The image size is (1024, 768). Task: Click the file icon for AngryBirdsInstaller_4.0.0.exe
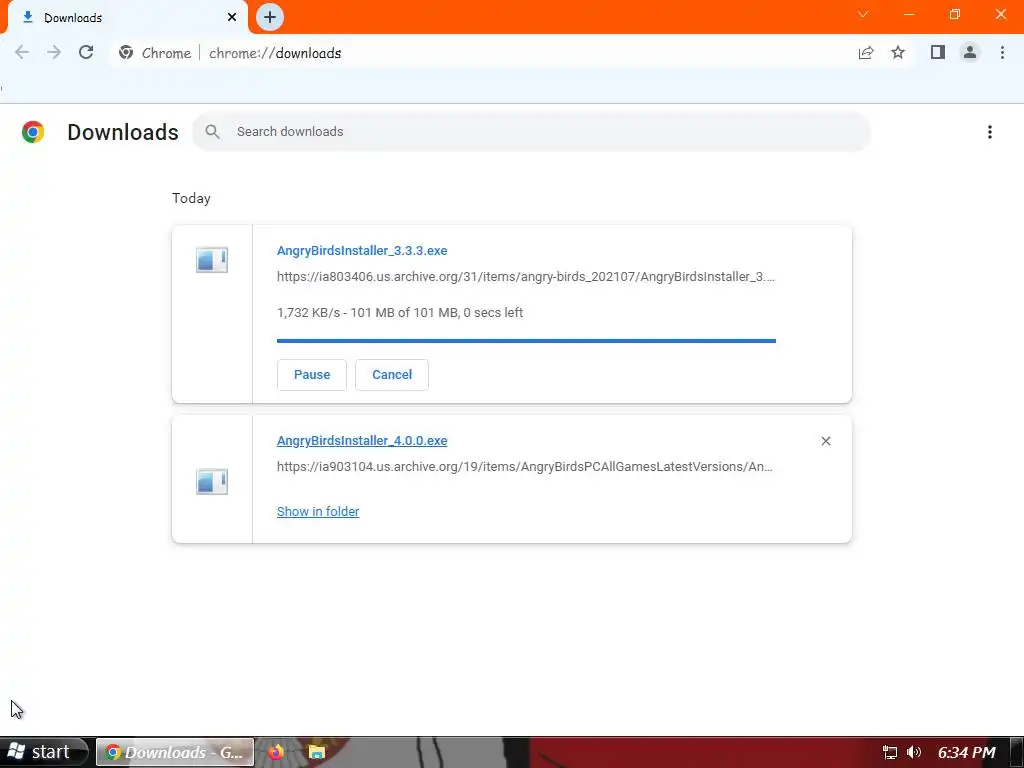click(x=212, y=482)
